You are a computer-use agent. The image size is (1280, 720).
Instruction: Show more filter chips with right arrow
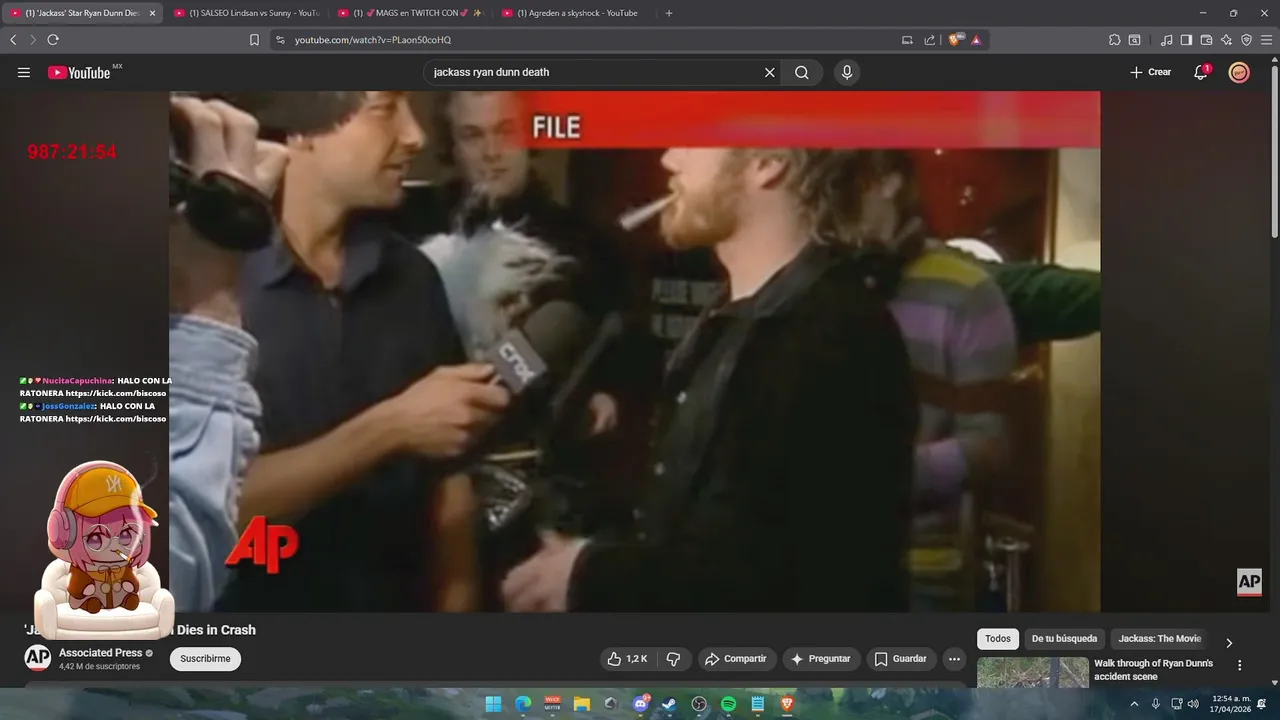[1229, 643]
